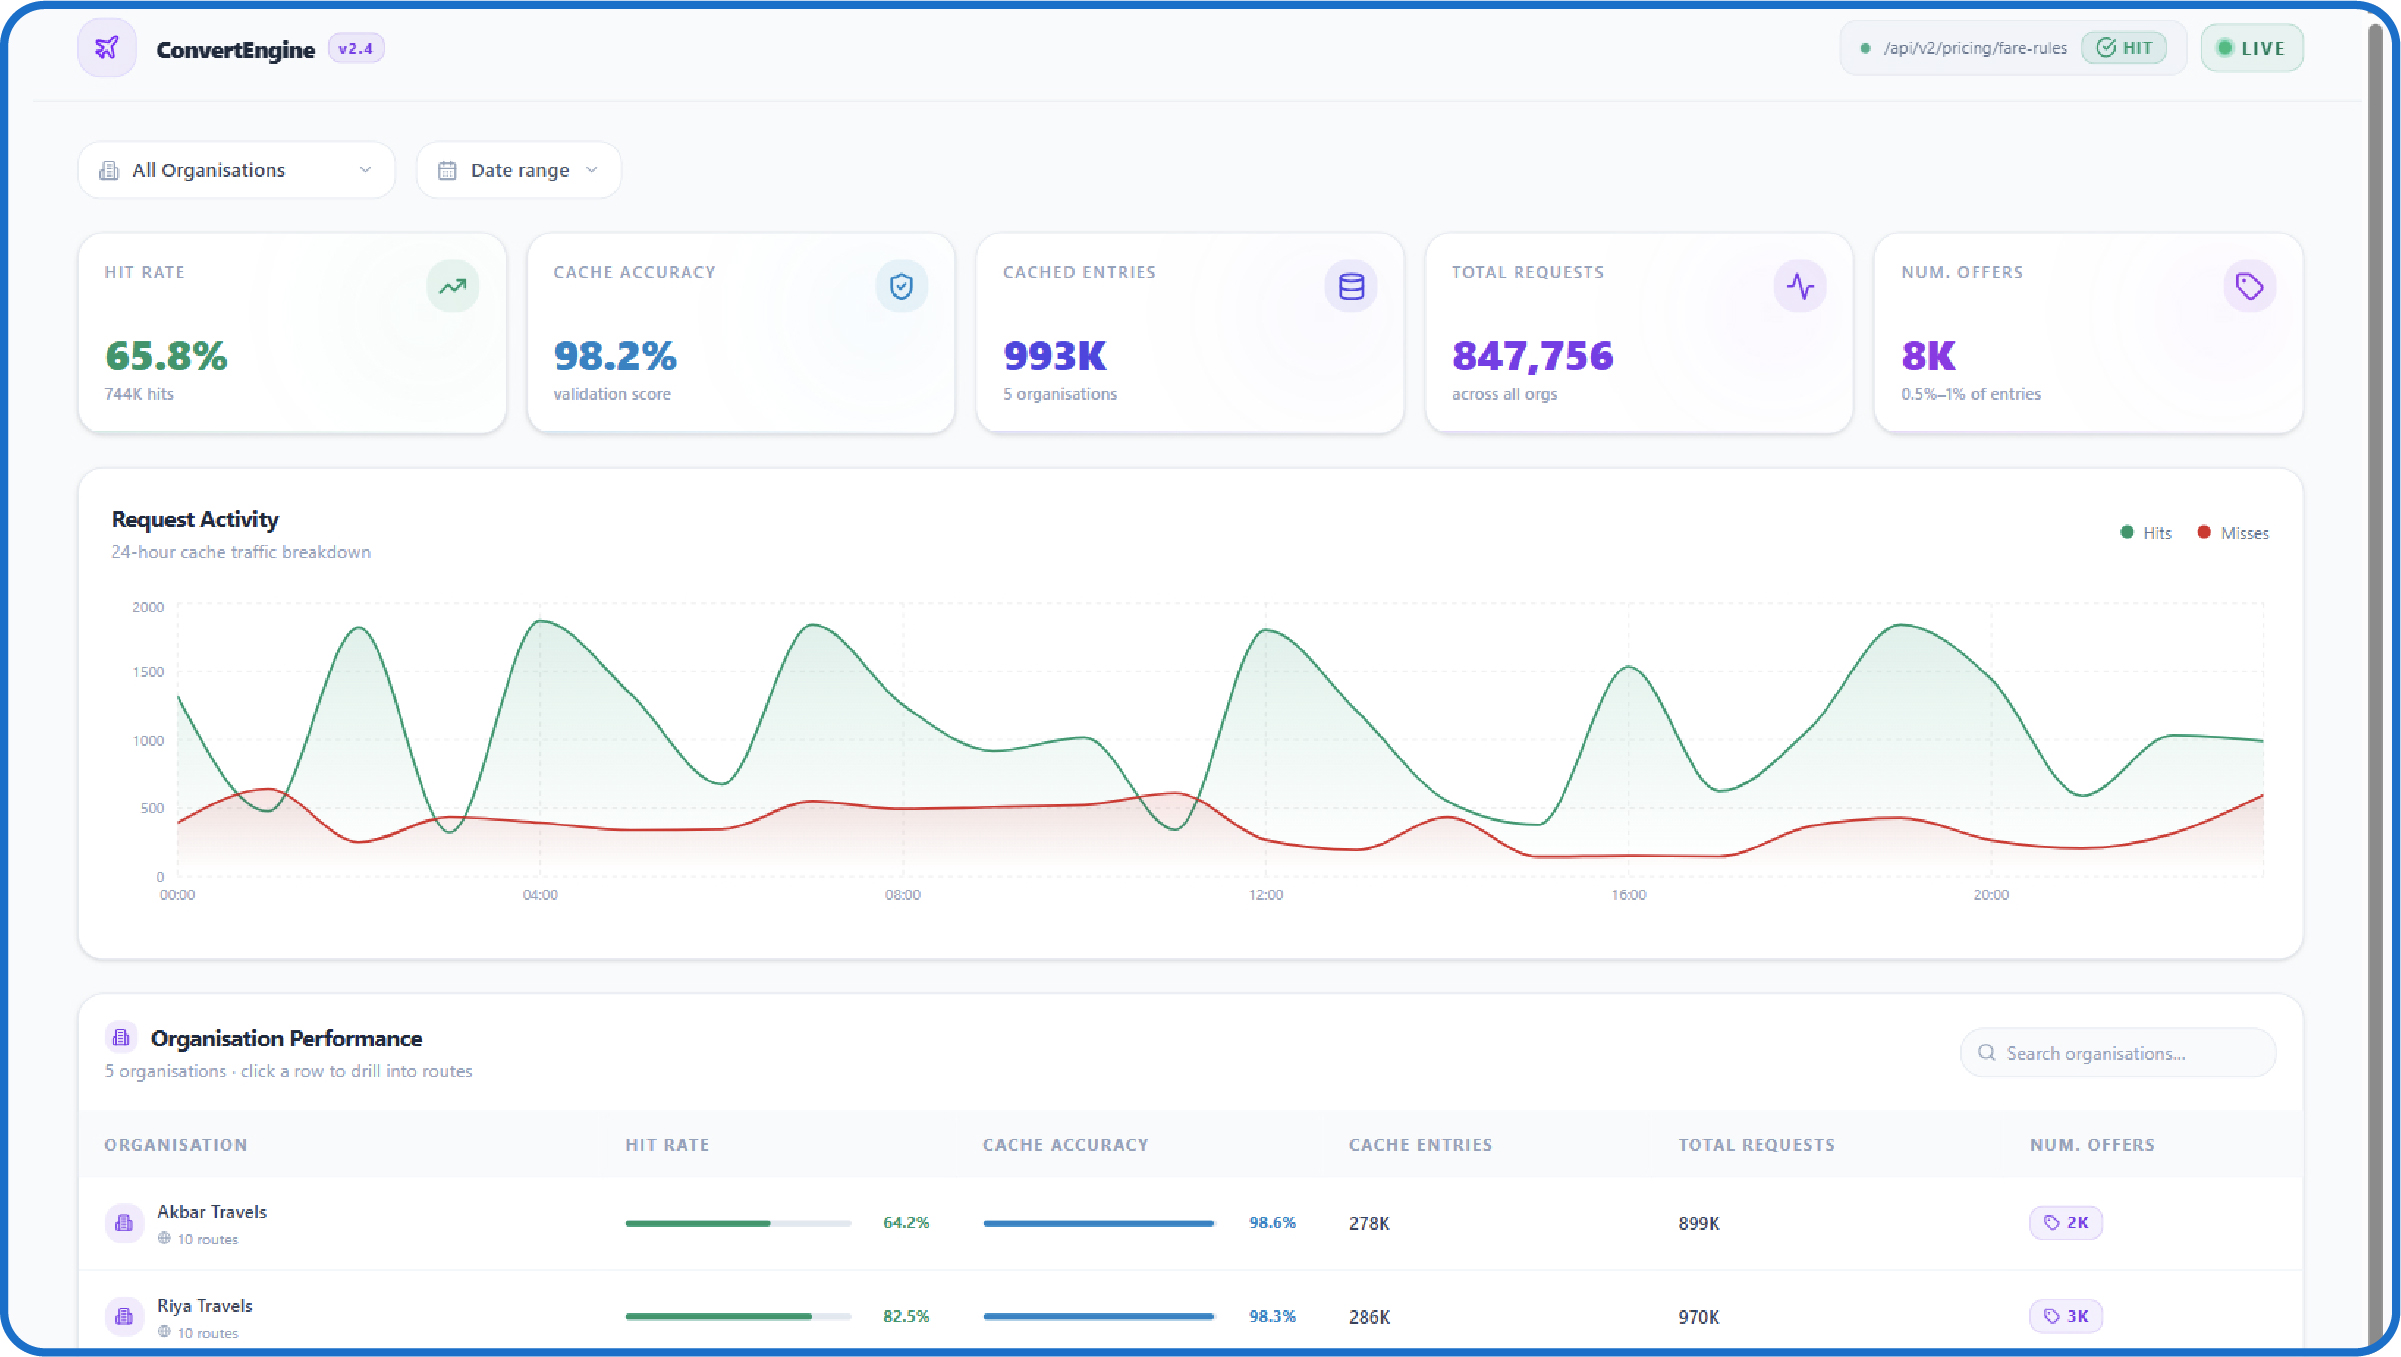Open the Akbar Travels row
This screenshot has height=1357, width=2401.
click(x=1190, y=1223)
